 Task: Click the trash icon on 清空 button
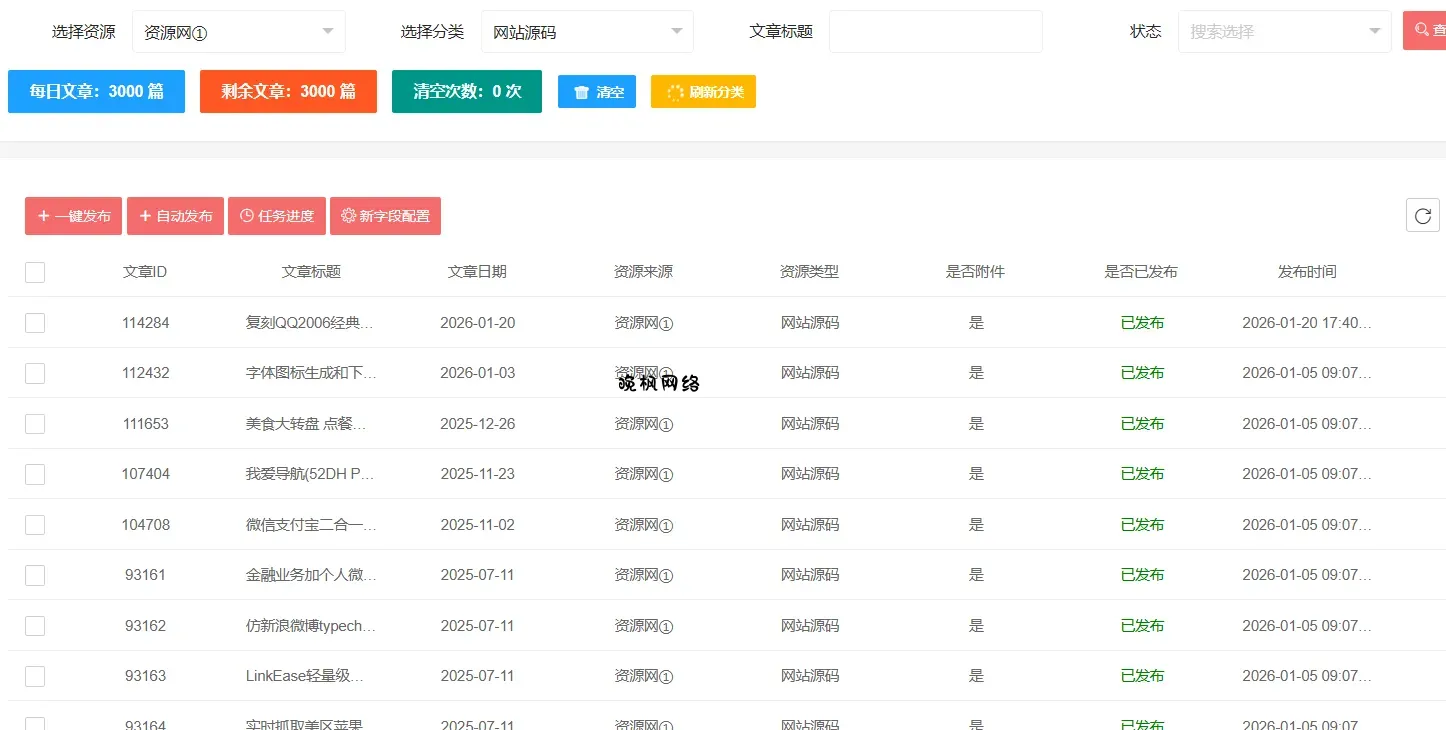click(x=581, y=92)
